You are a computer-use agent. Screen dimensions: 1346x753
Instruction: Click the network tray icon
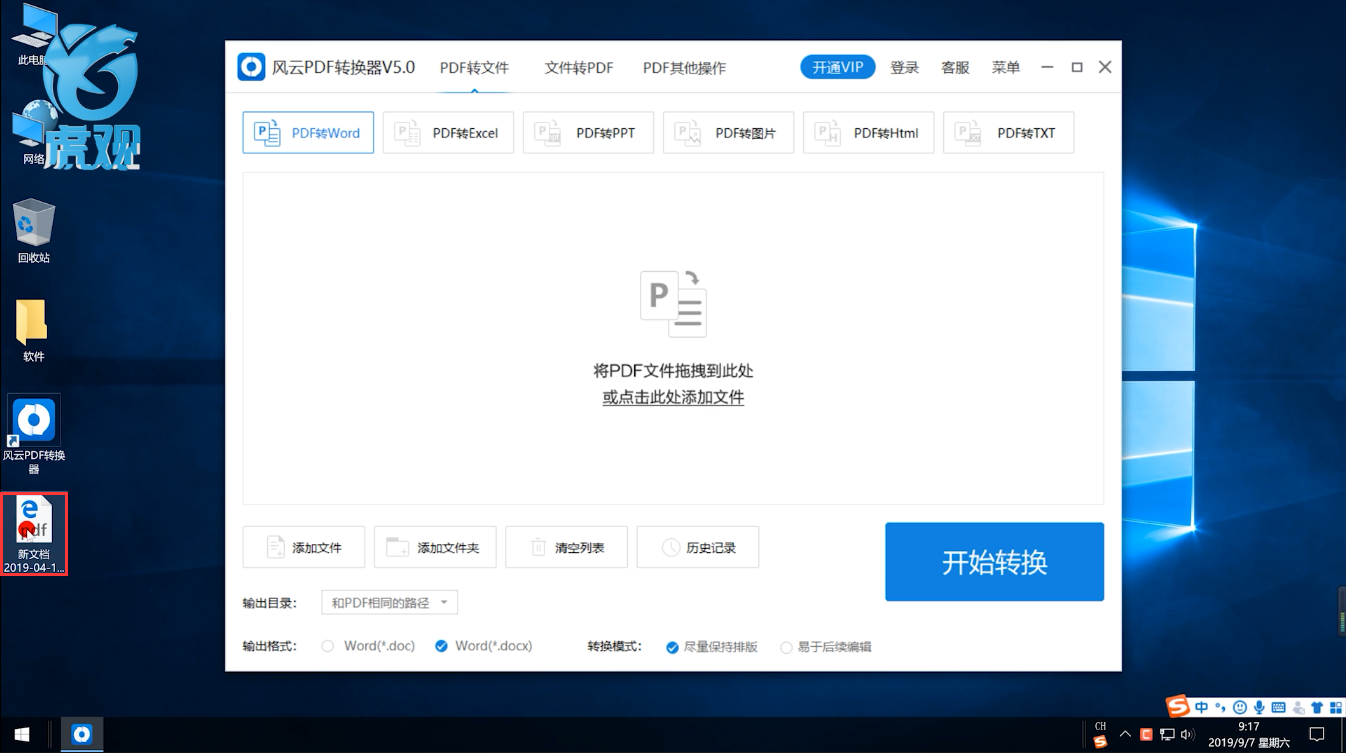(1167, 735)
